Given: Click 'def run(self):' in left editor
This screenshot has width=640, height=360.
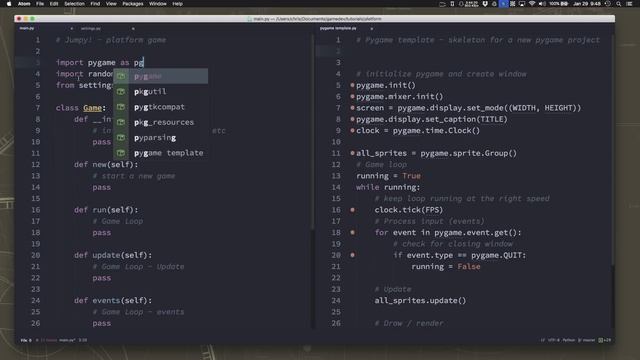Looking at the screenshot, I should point(106,210).
